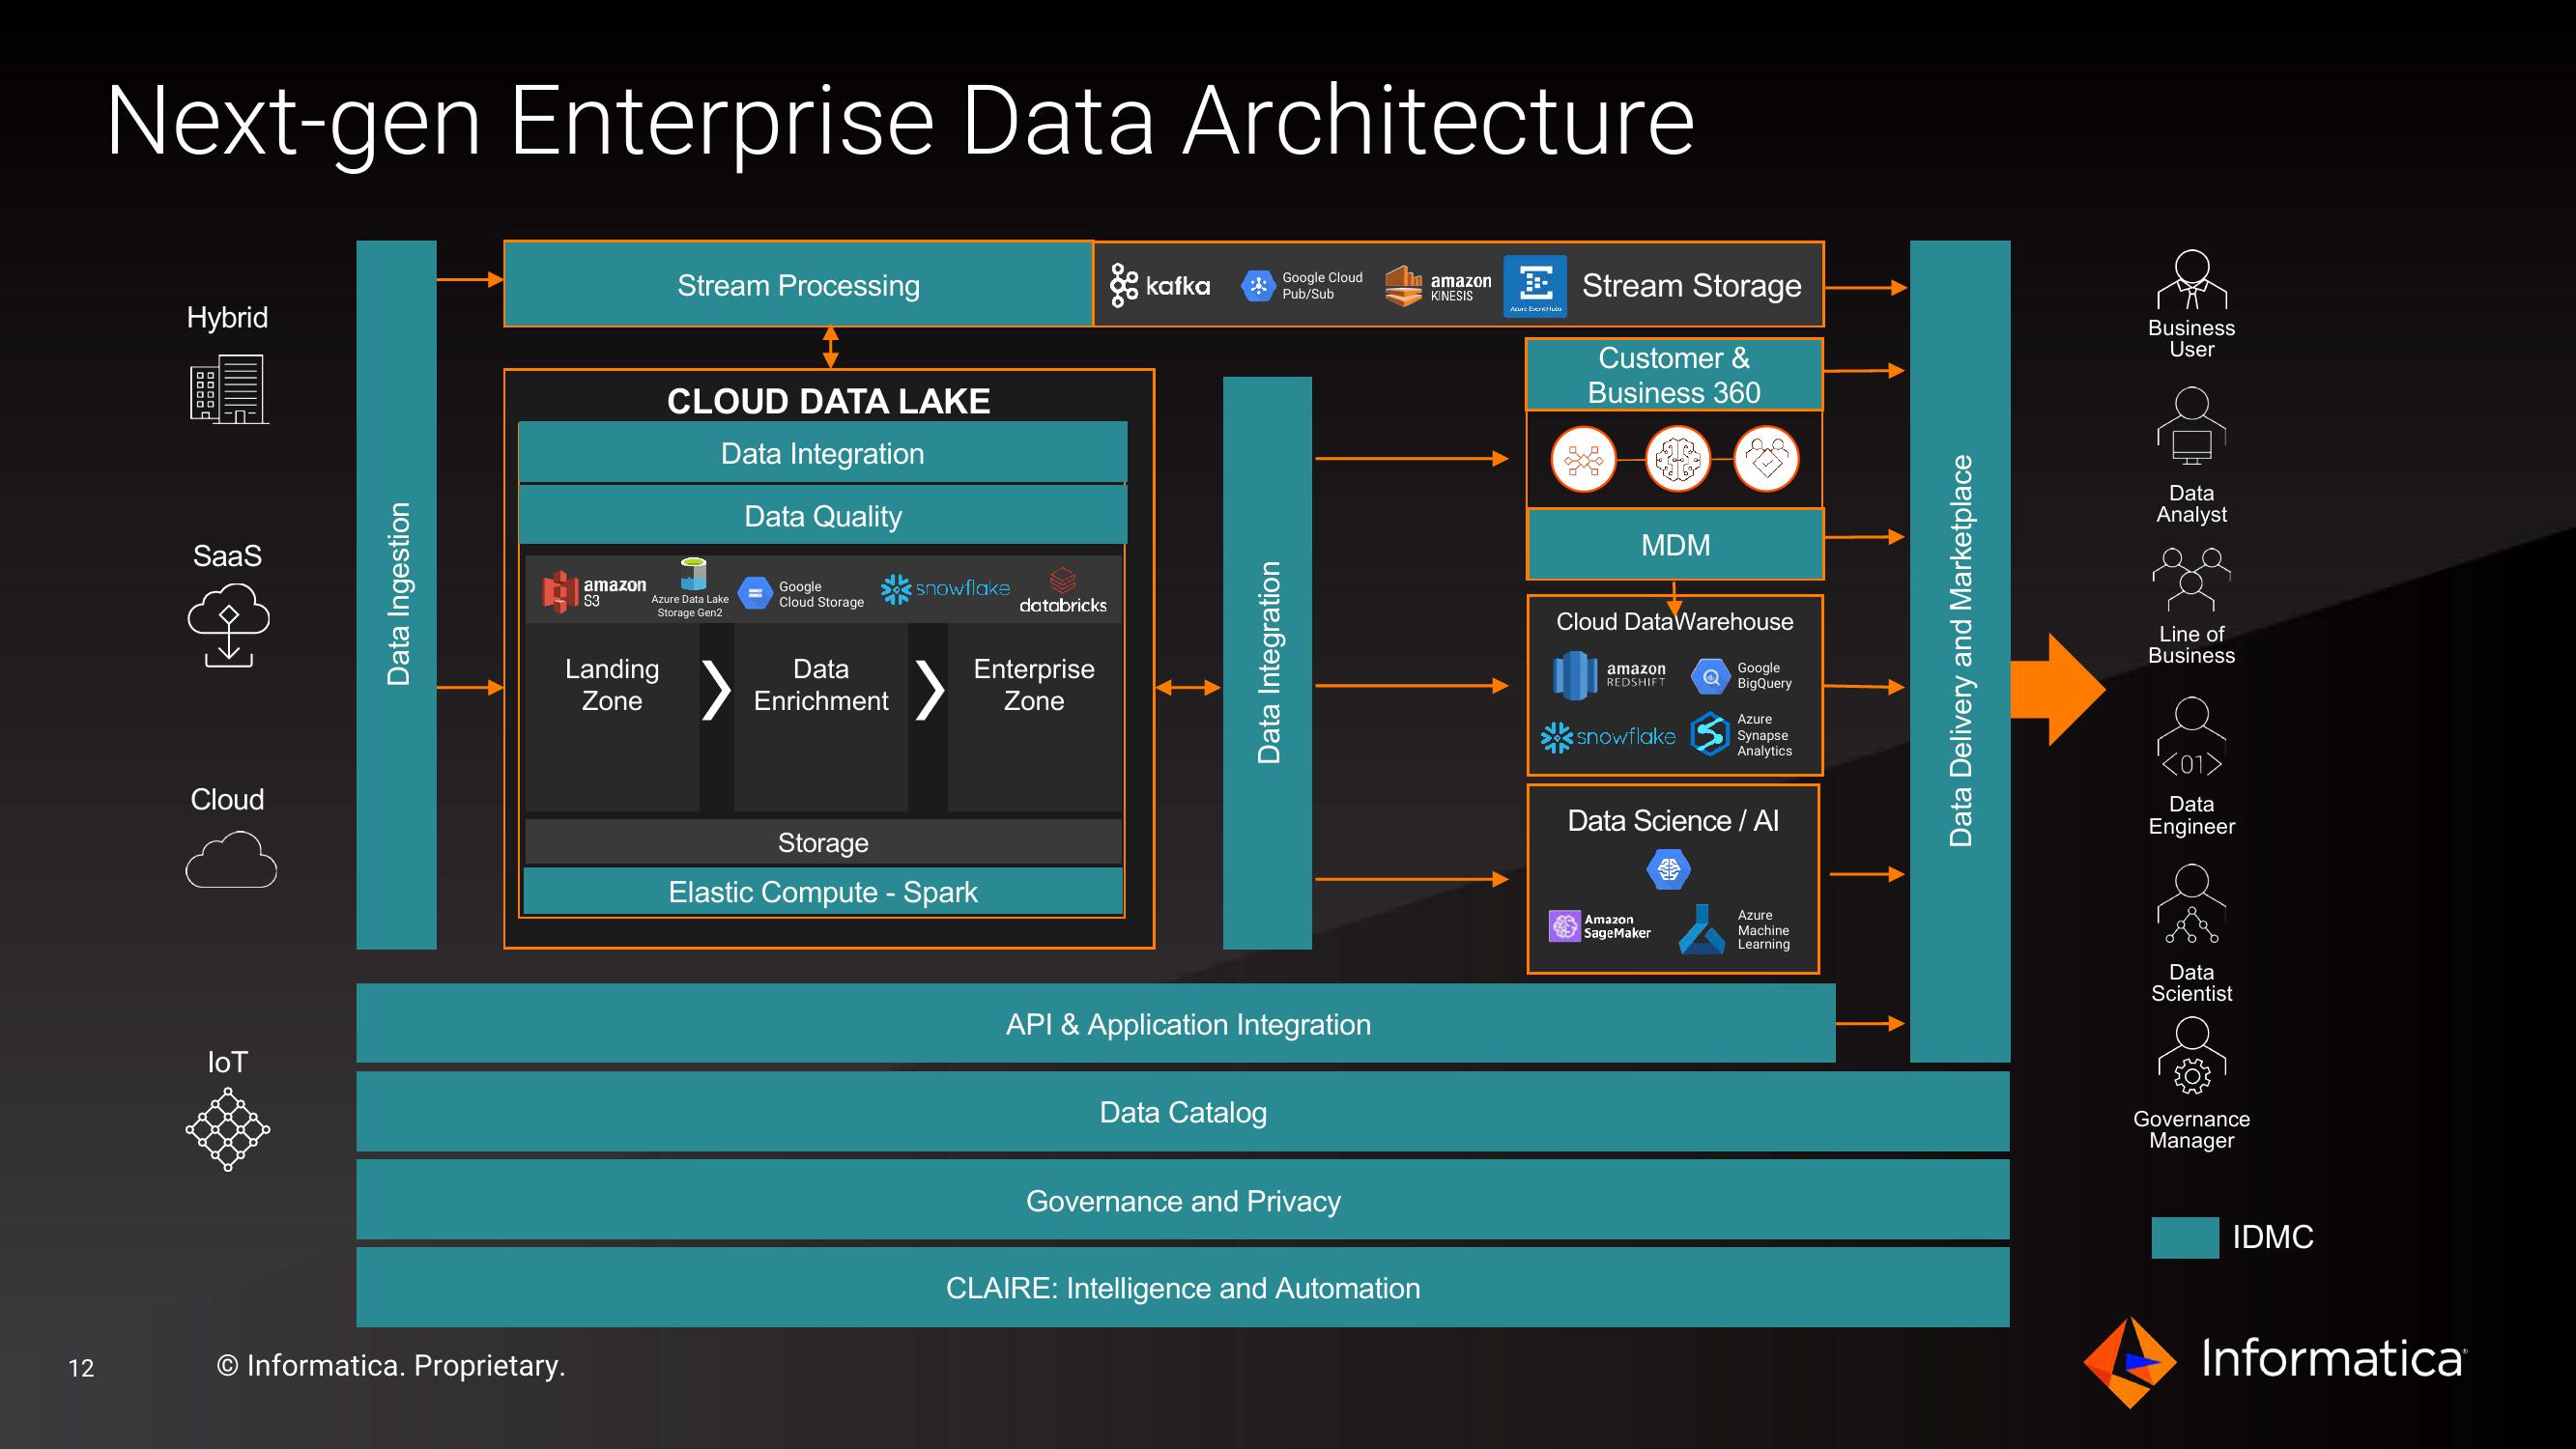Click the Customer & Business 360 block
Viewport: 2576px width, 1449px height.
click(x=1674, y=375)
